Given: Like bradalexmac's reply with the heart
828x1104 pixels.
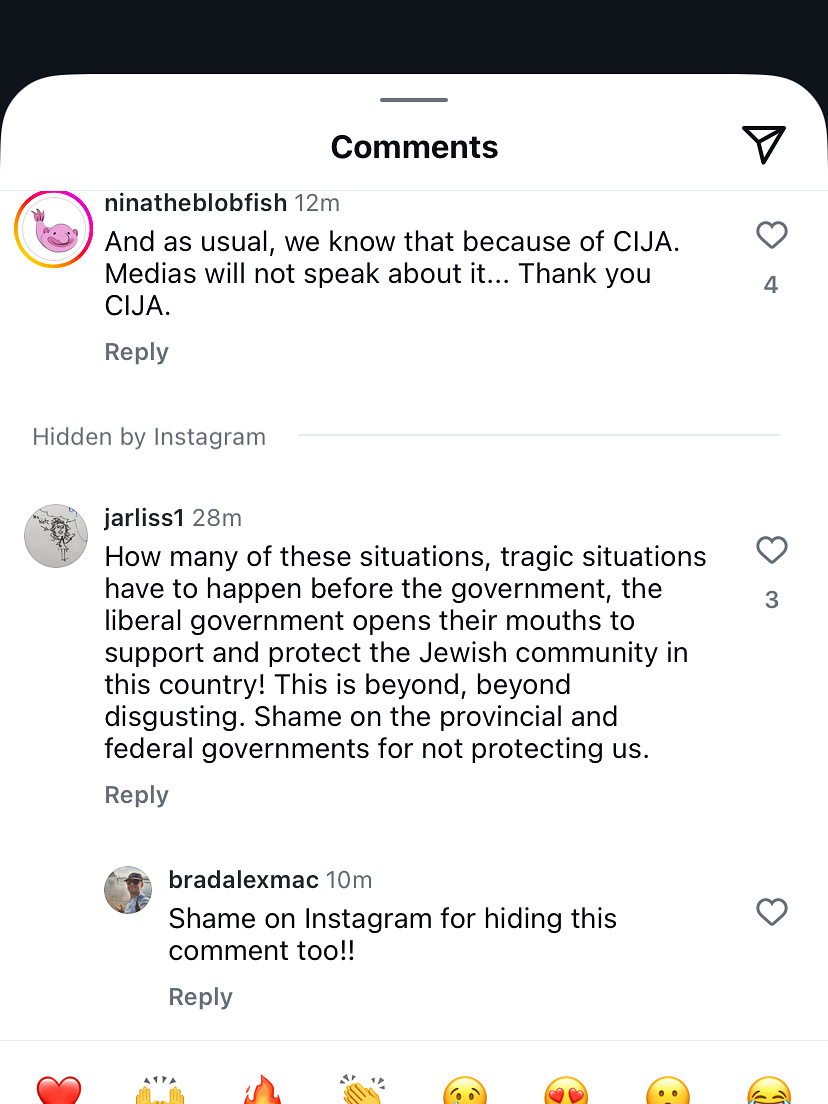Looking at the screenshot, I should click(771, 912).
